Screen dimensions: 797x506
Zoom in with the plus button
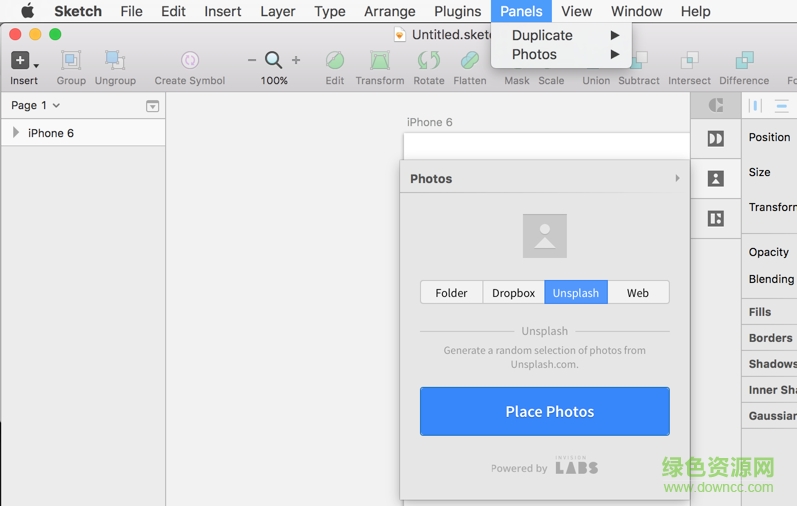(x=296, y=60)
